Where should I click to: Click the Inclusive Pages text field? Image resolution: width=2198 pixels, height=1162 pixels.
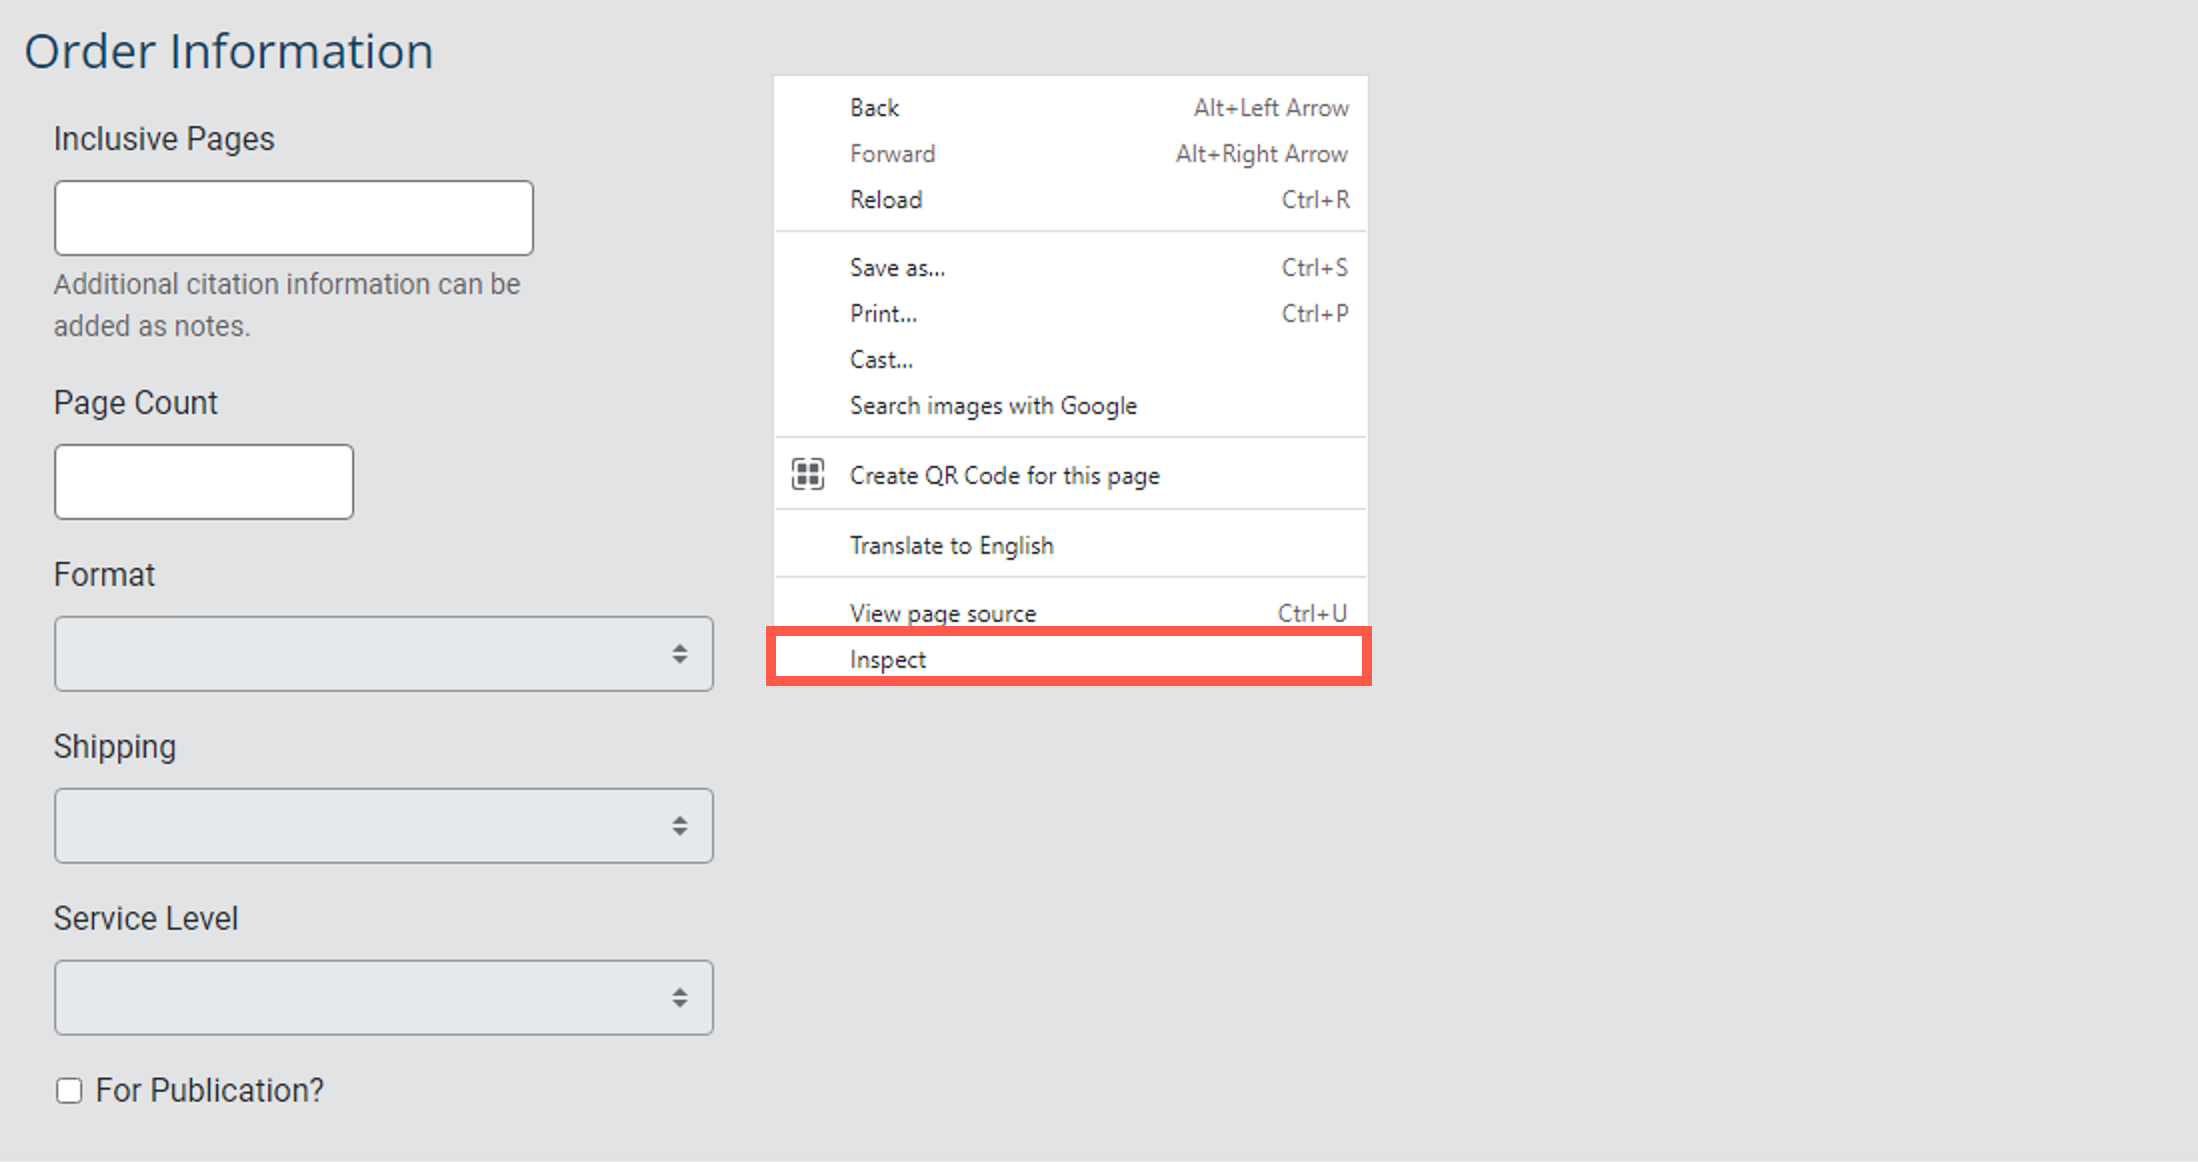pyautogui.click(x=293, y=218)
